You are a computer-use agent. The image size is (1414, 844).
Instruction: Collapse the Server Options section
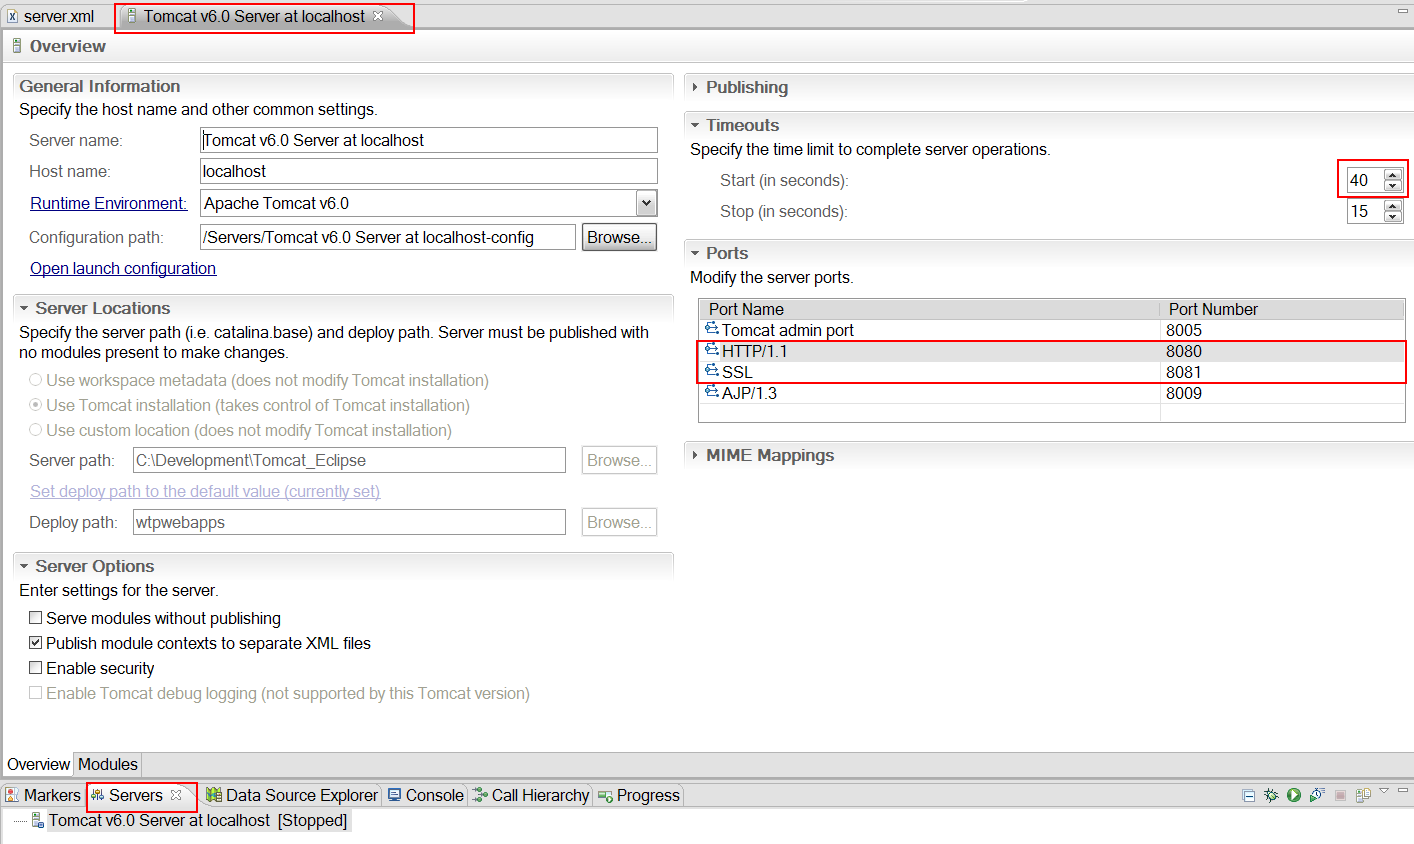[24, 566]
